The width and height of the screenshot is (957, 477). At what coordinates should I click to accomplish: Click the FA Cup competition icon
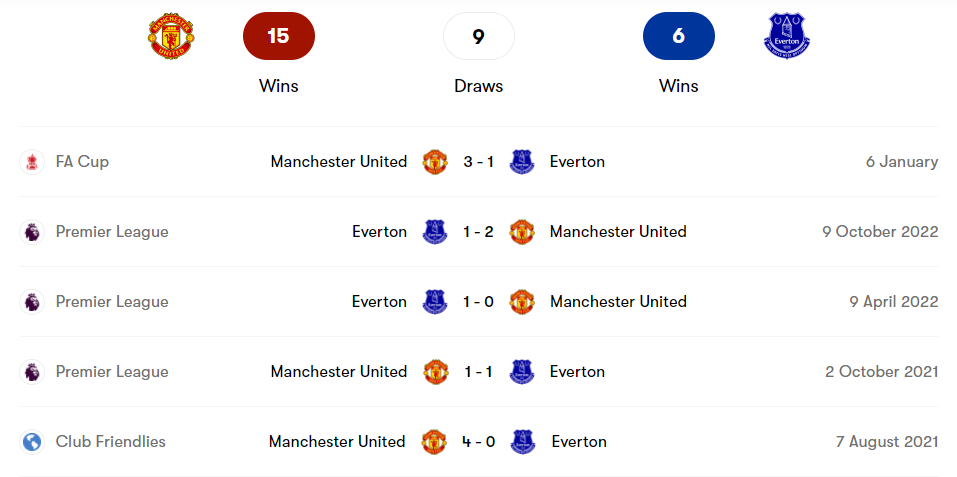tap(33, 162)
